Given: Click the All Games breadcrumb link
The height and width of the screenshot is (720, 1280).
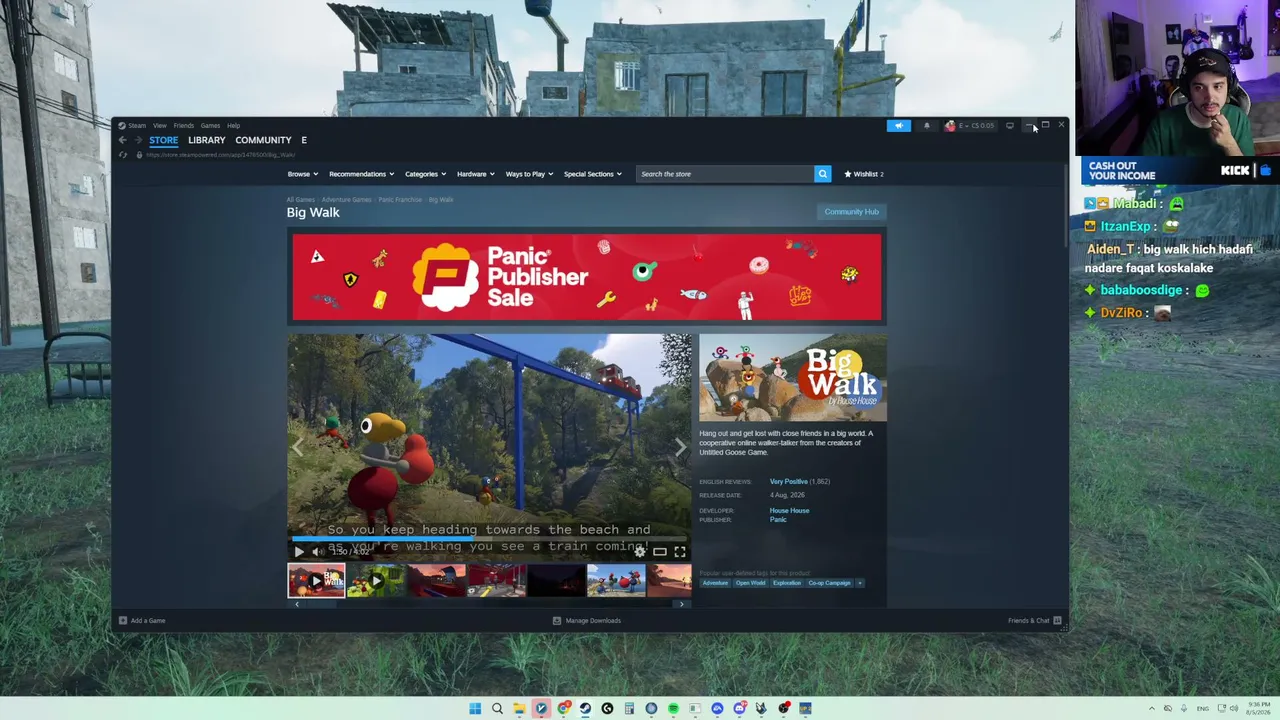Looking at the screenshot, I should tap(300, 200).
